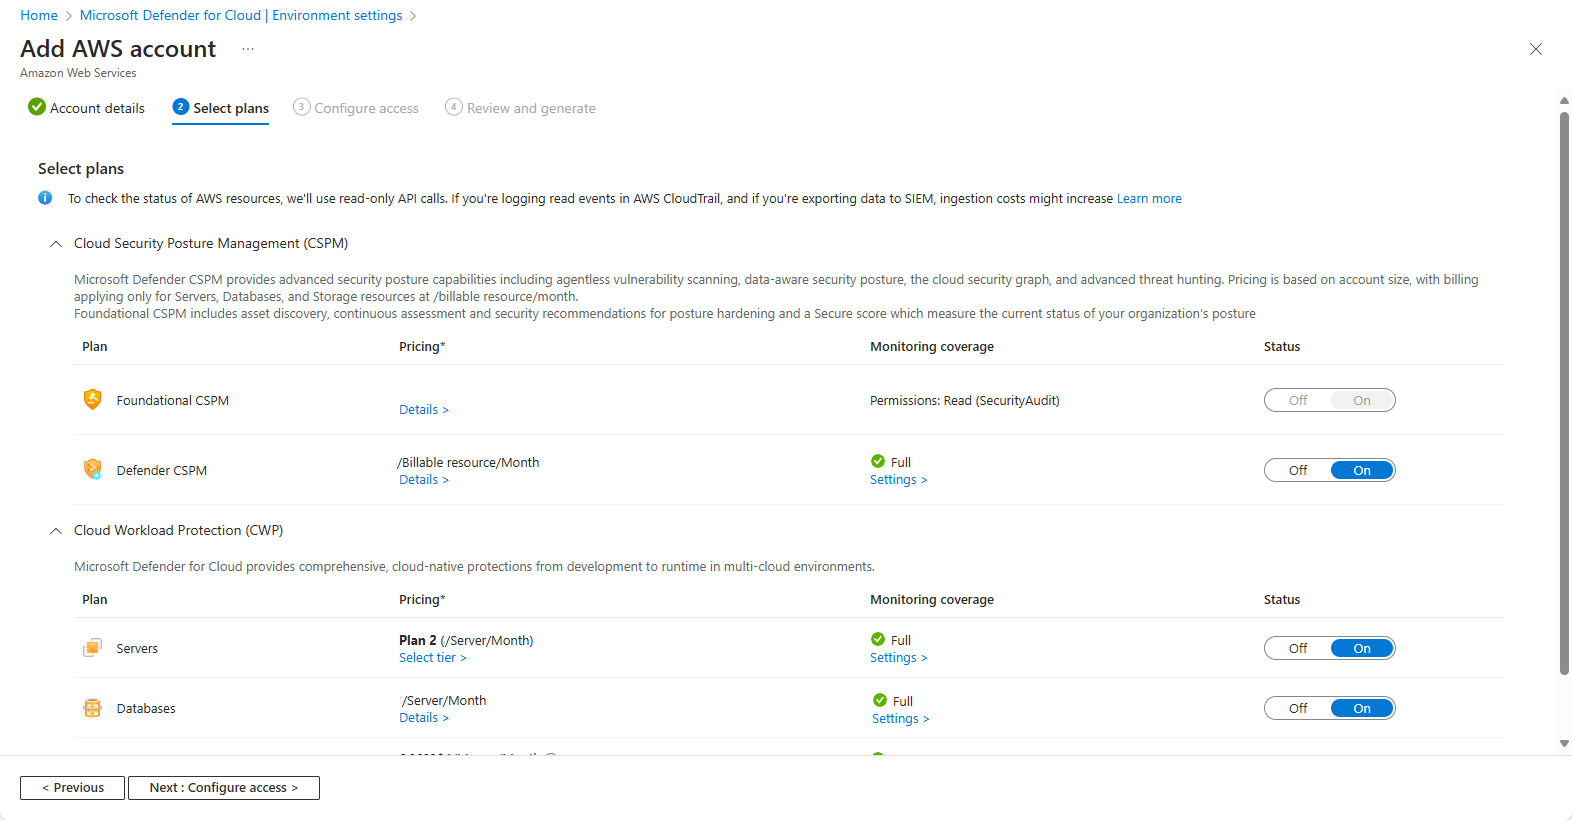The height and width of the screenshot is (820, 1572).
Task: Set the Databases plan status to Off
Action: pos(1298,708)
